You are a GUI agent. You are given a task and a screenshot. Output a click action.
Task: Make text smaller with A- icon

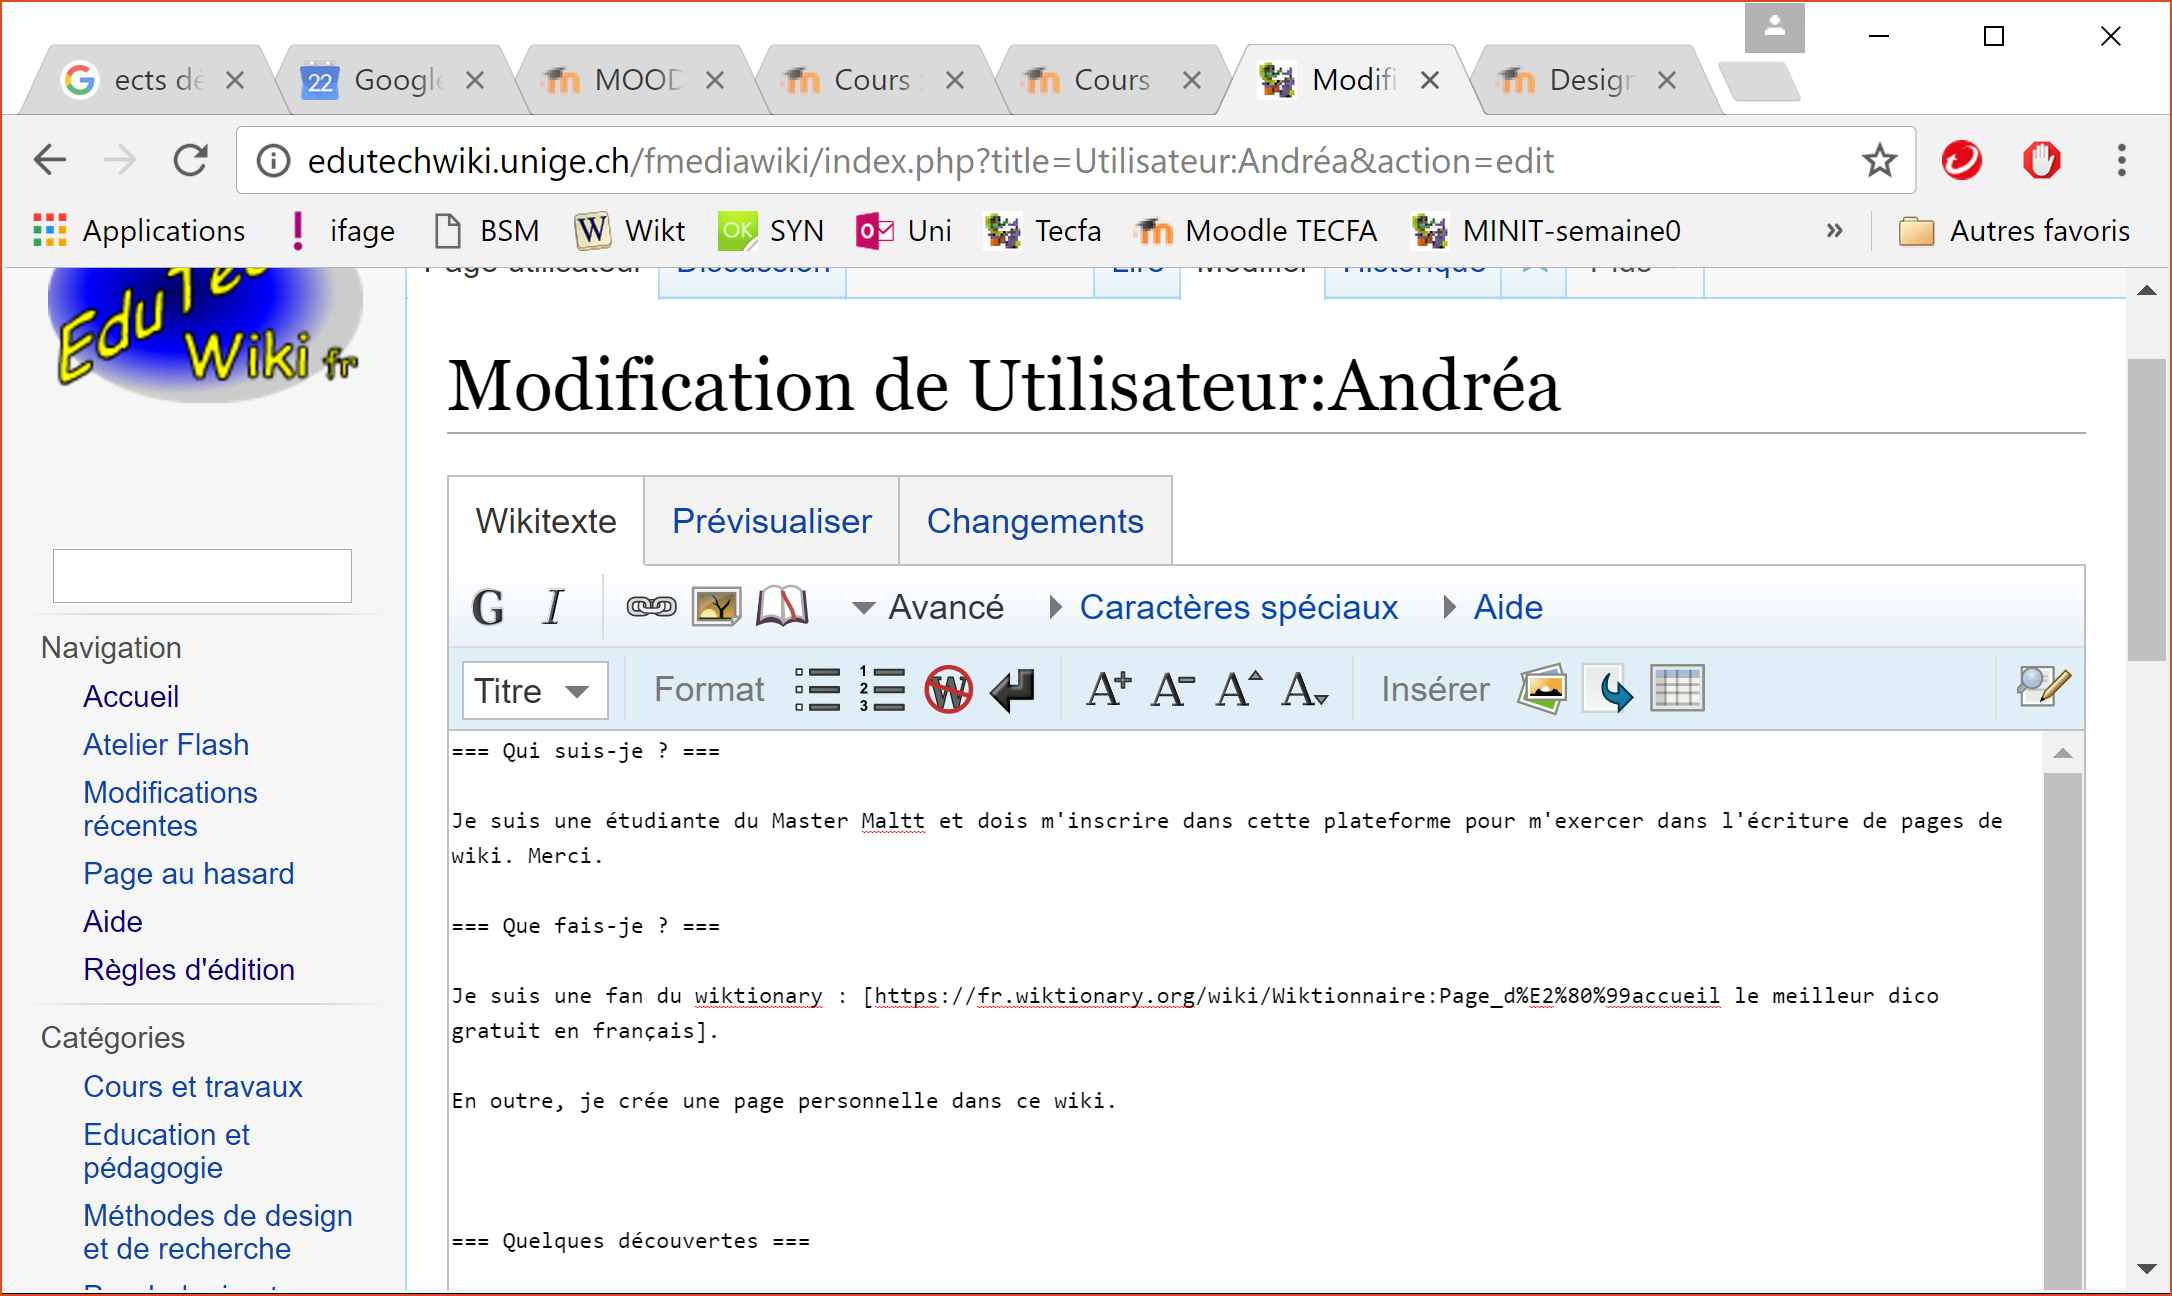click(1173, 689)
